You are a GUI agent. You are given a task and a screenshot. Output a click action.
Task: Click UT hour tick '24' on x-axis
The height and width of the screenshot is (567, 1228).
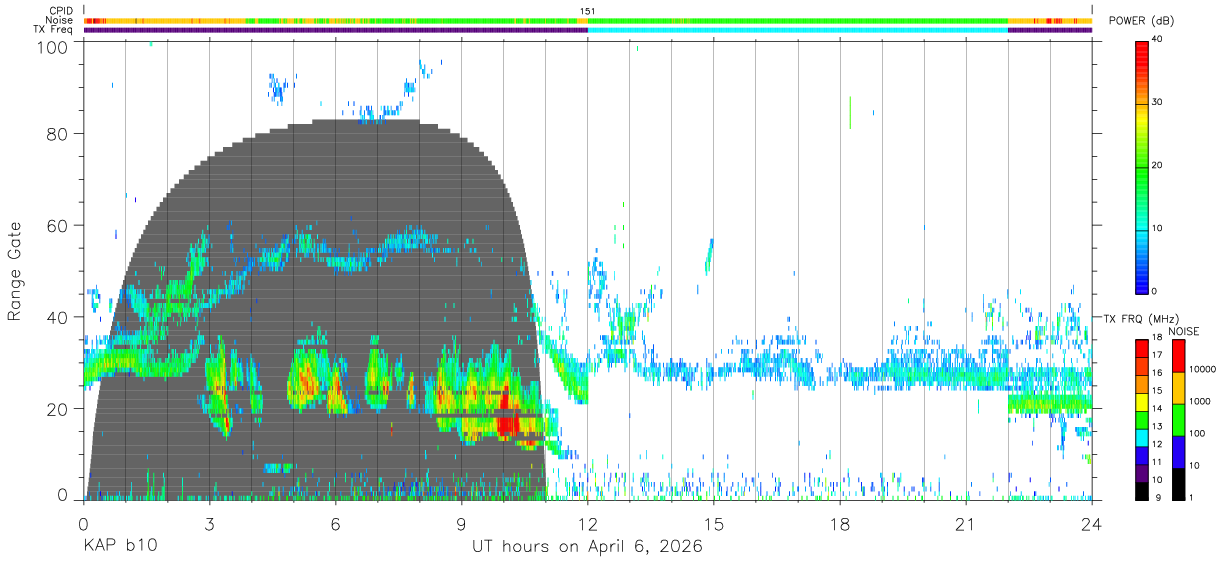point(1092,524)
